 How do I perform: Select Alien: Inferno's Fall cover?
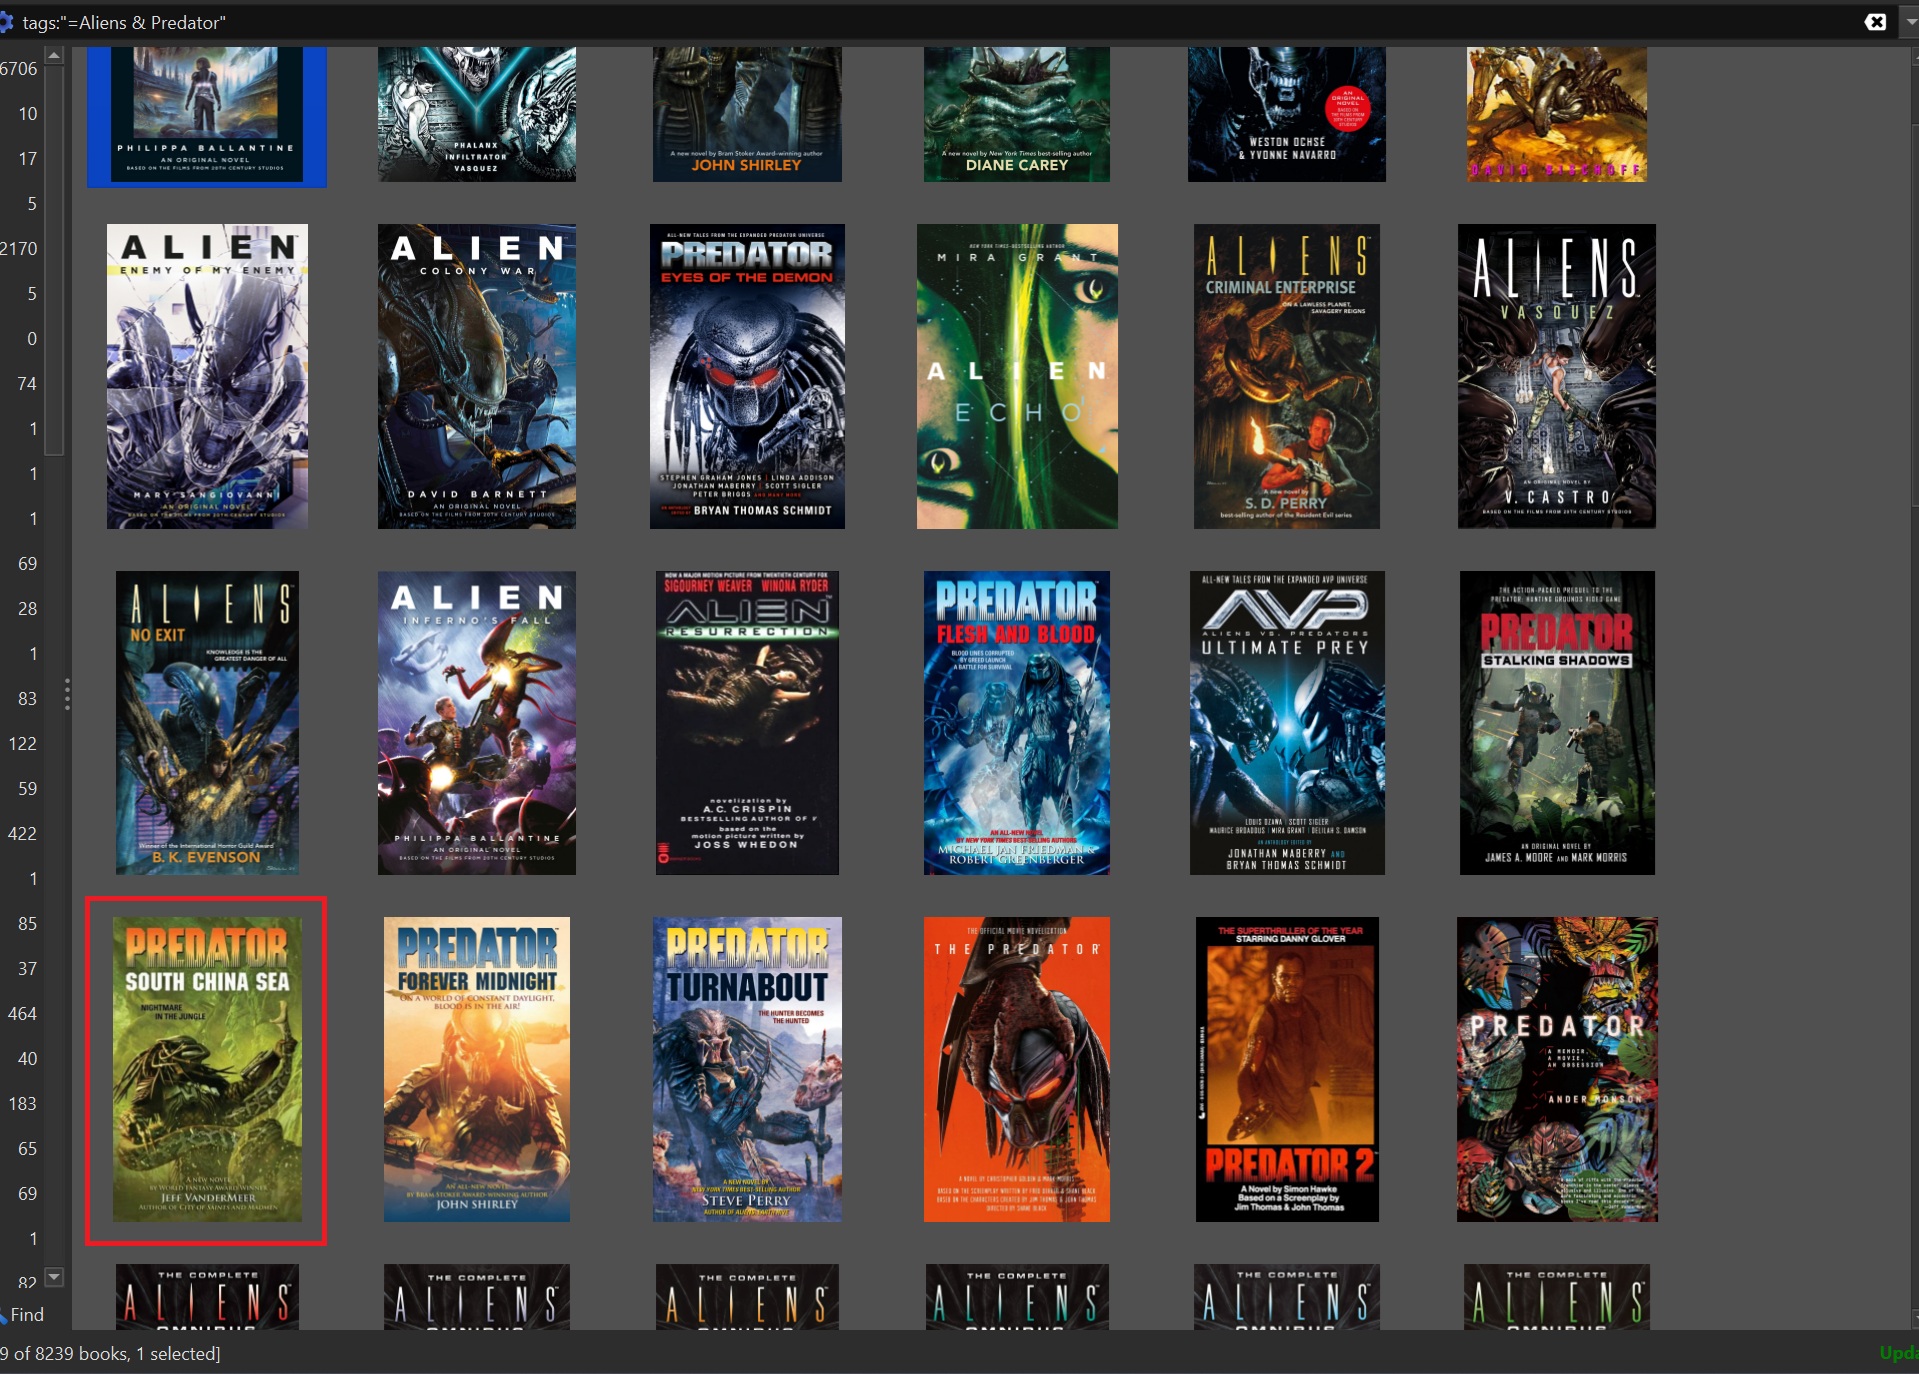(477, 723)
